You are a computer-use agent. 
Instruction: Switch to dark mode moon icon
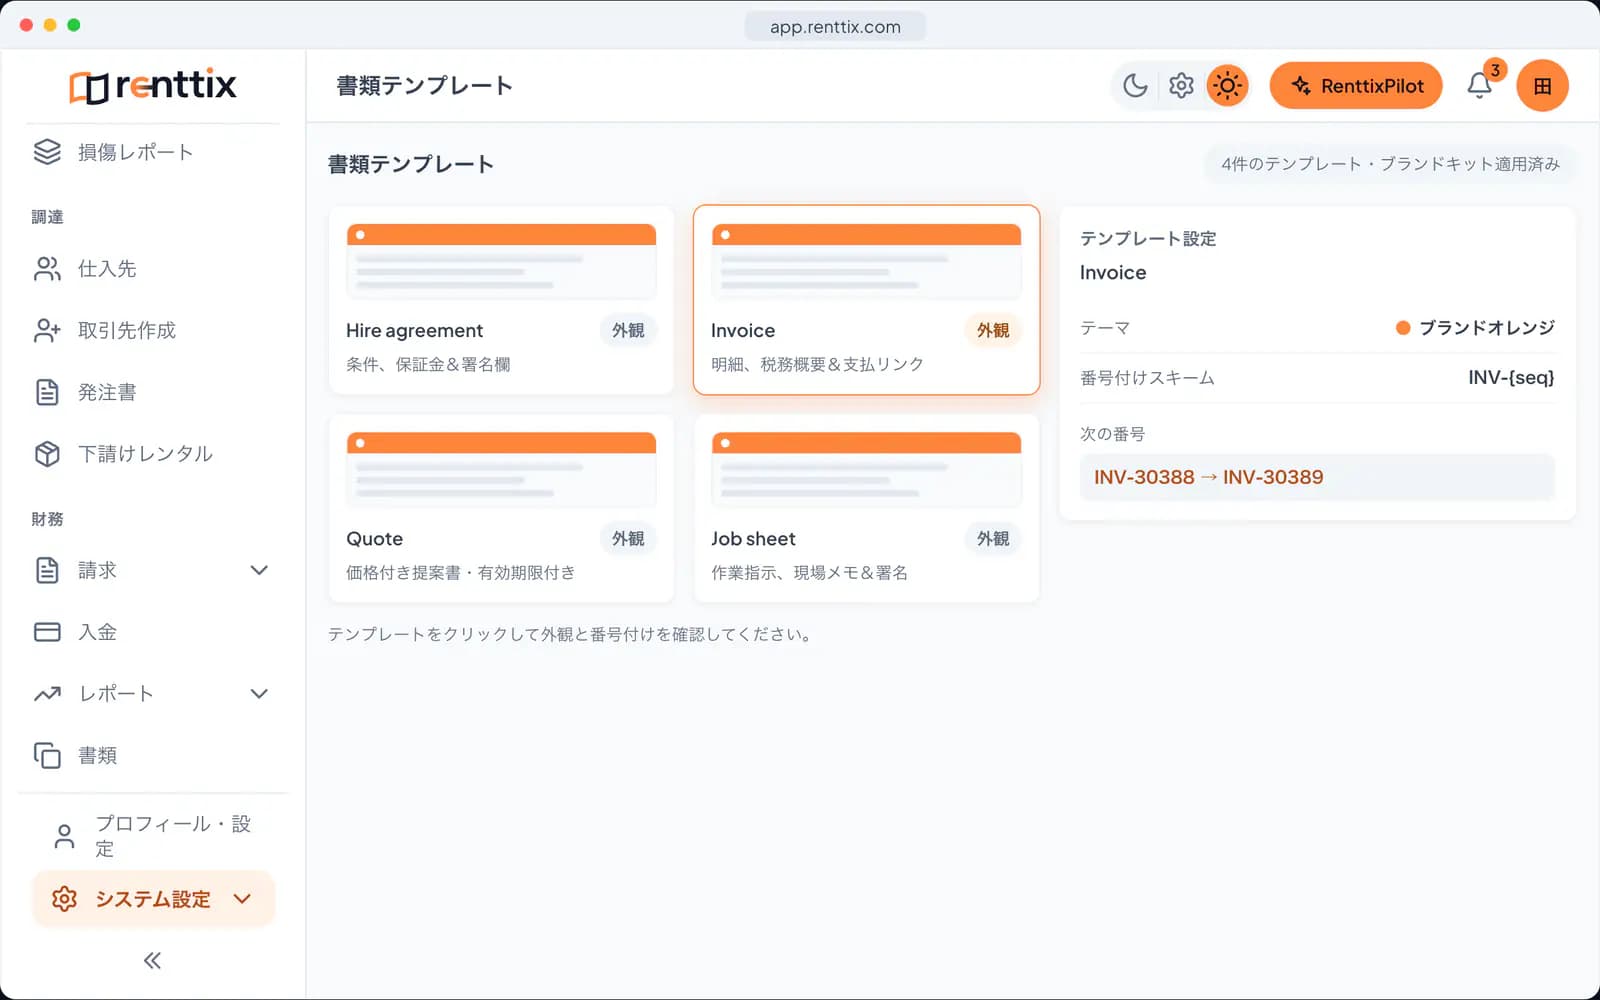tap(1135, 86)
